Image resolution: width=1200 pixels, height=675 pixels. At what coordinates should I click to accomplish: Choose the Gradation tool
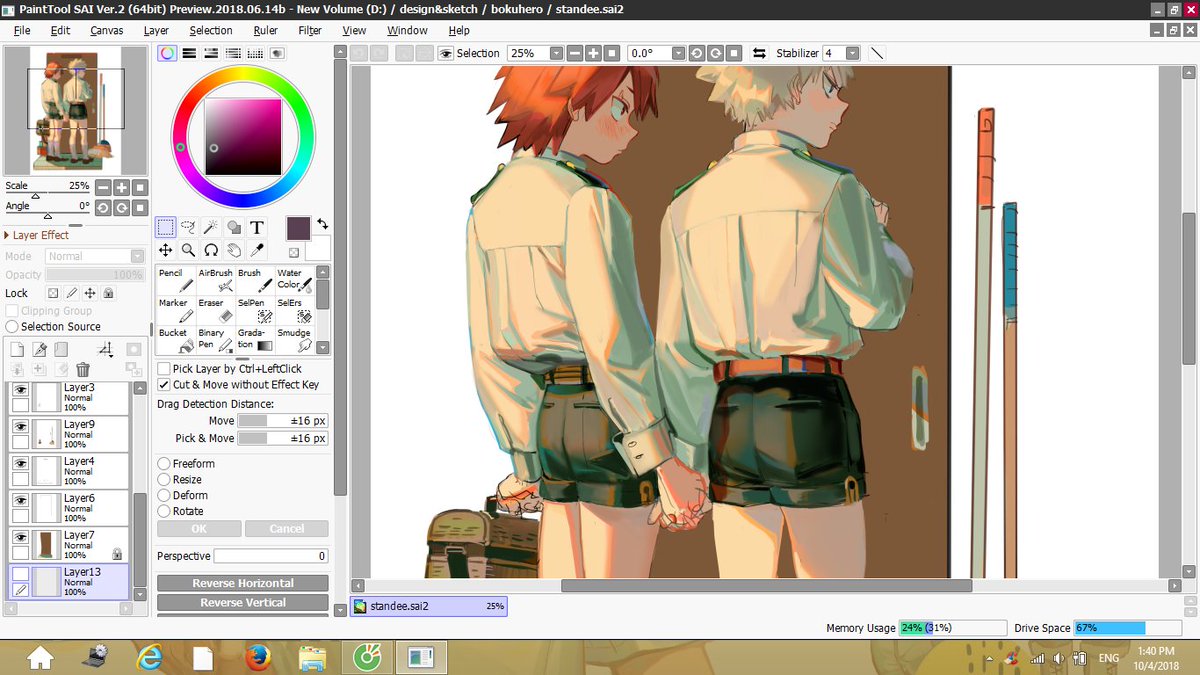click(255, 340)
